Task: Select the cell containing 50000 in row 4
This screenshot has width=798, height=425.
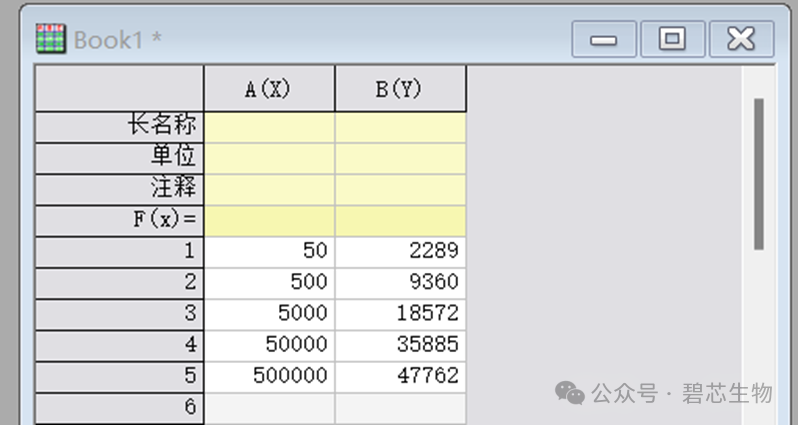Action: (x=269, y=346)
